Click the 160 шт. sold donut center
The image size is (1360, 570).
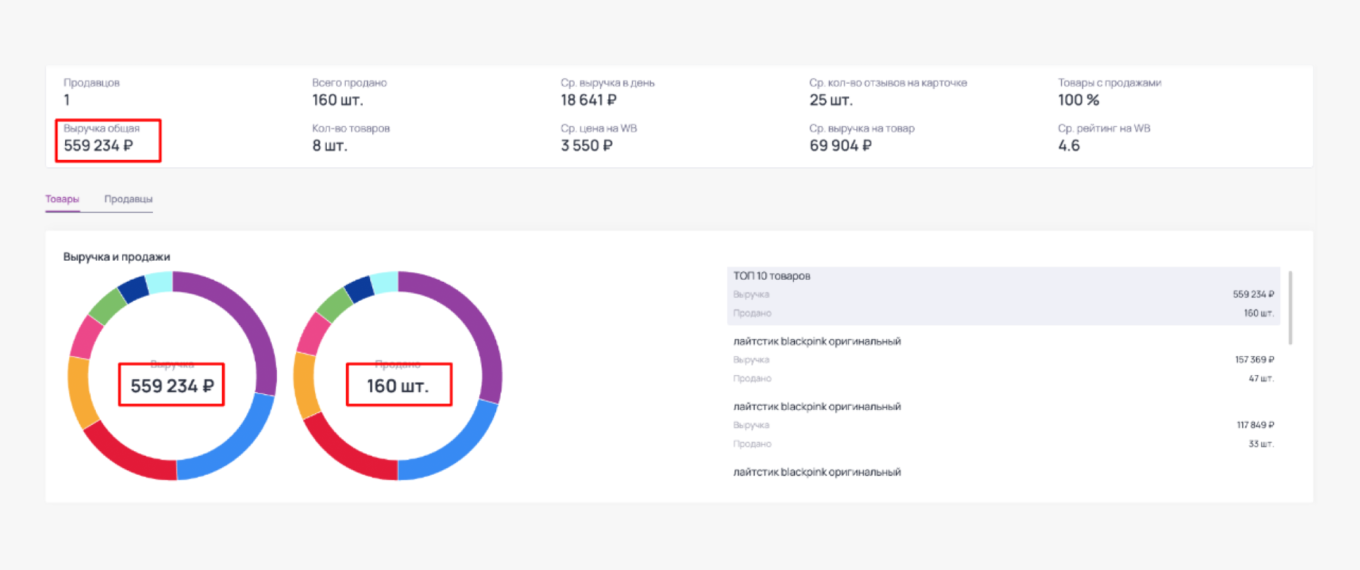pyautogui.click(x=398, y=386)
